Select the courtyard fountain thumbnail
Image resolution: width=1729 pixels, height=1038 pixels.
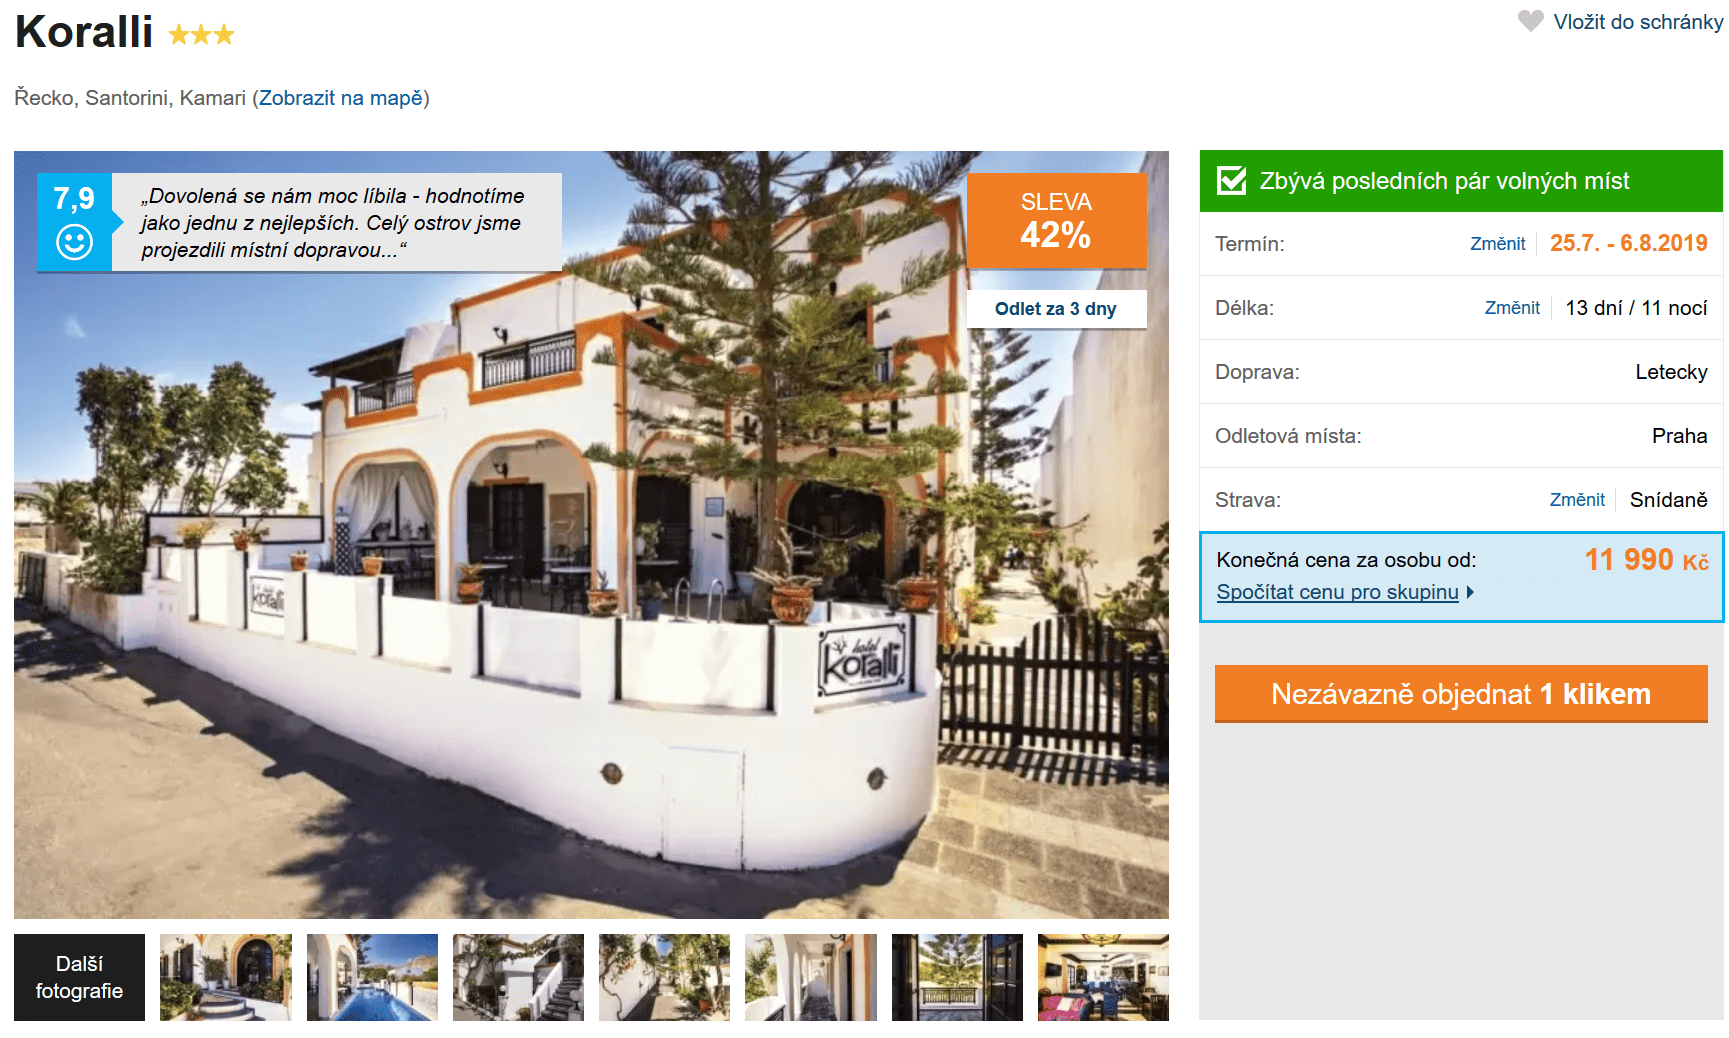[x=226, y=977]
